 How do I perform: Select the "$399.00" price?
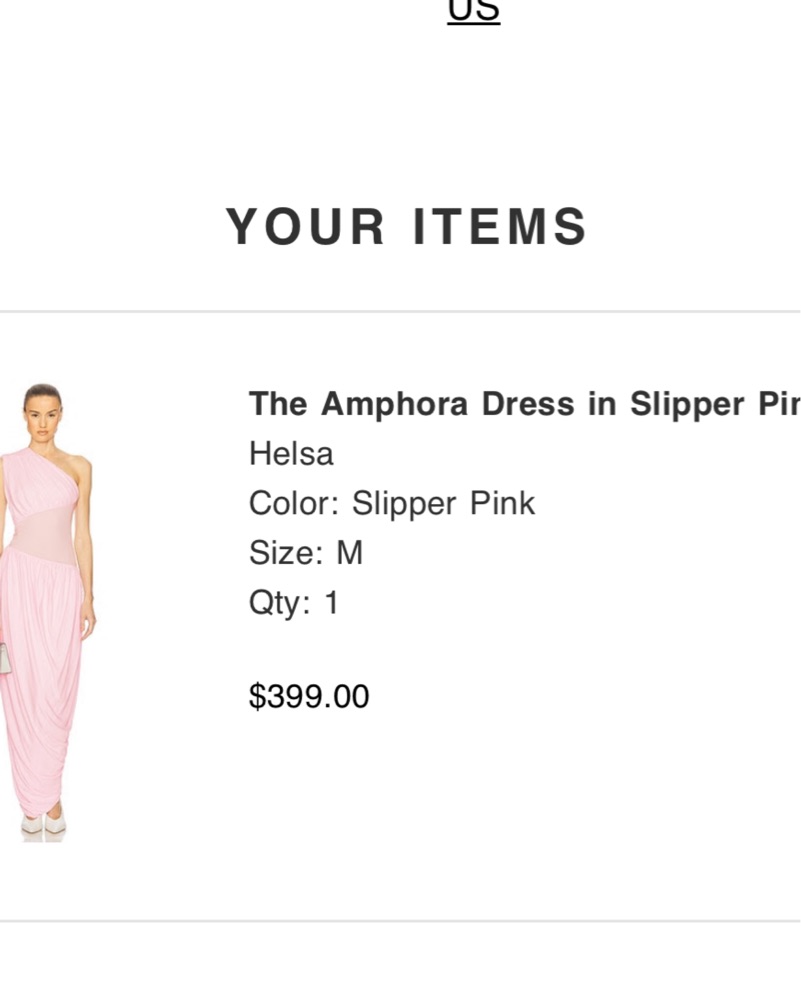[309, 696]
